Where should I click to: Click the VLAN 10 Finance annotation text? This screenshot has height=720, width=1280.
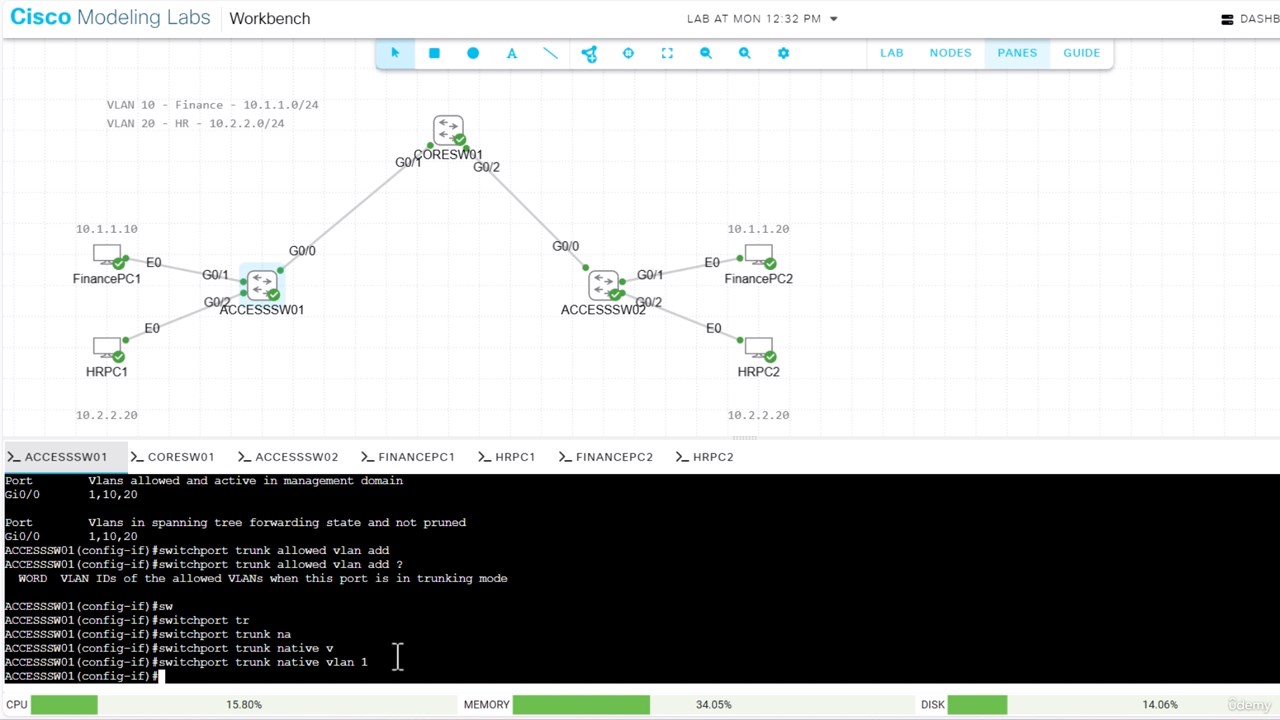pyautogui.click(x=213, y=104)
